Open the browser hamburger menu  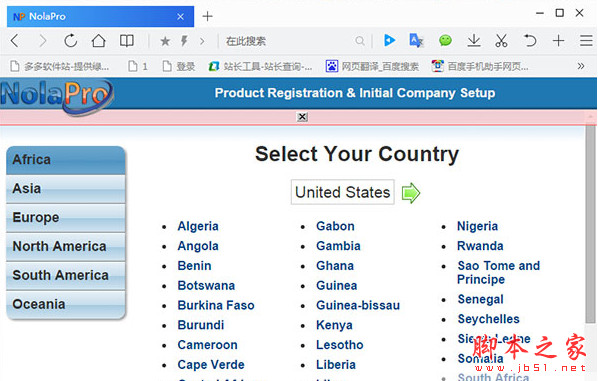click(586, 40)
